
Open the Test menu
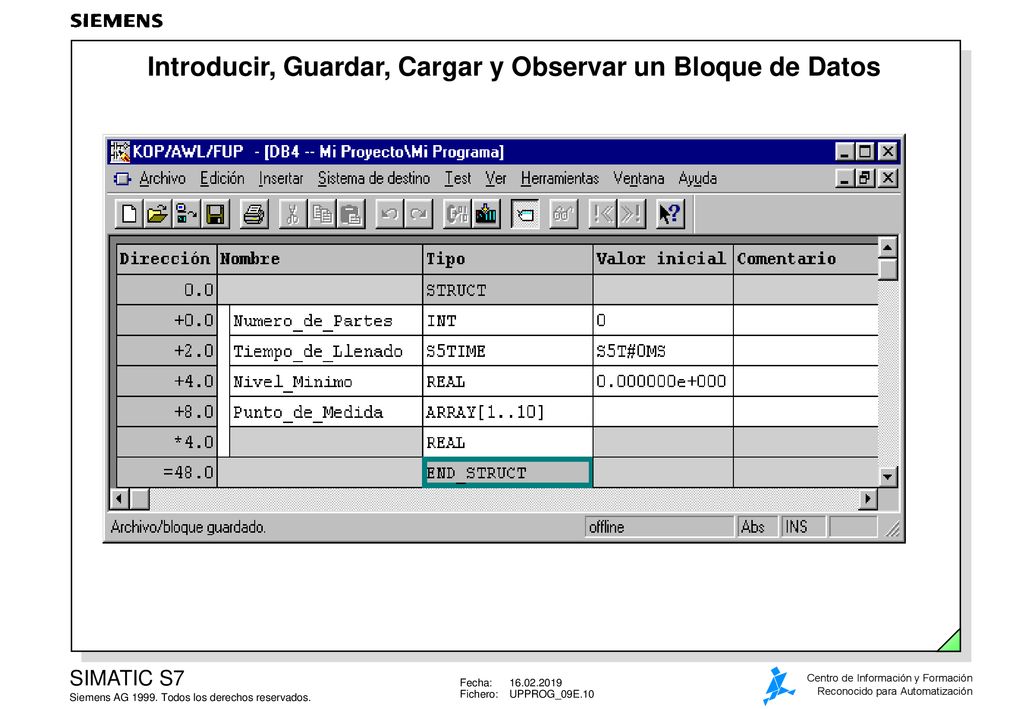click(x=458, y=178)
